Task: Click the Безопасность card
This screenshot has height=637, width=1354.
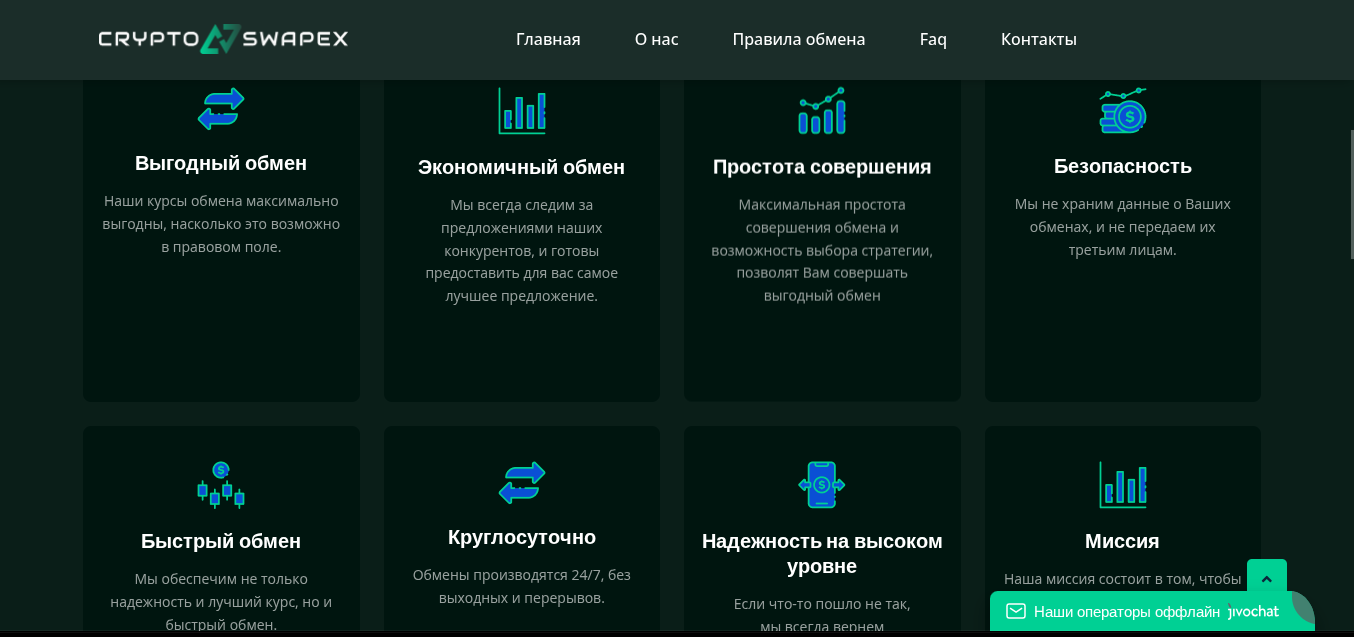Action: tap(1122, 240)
